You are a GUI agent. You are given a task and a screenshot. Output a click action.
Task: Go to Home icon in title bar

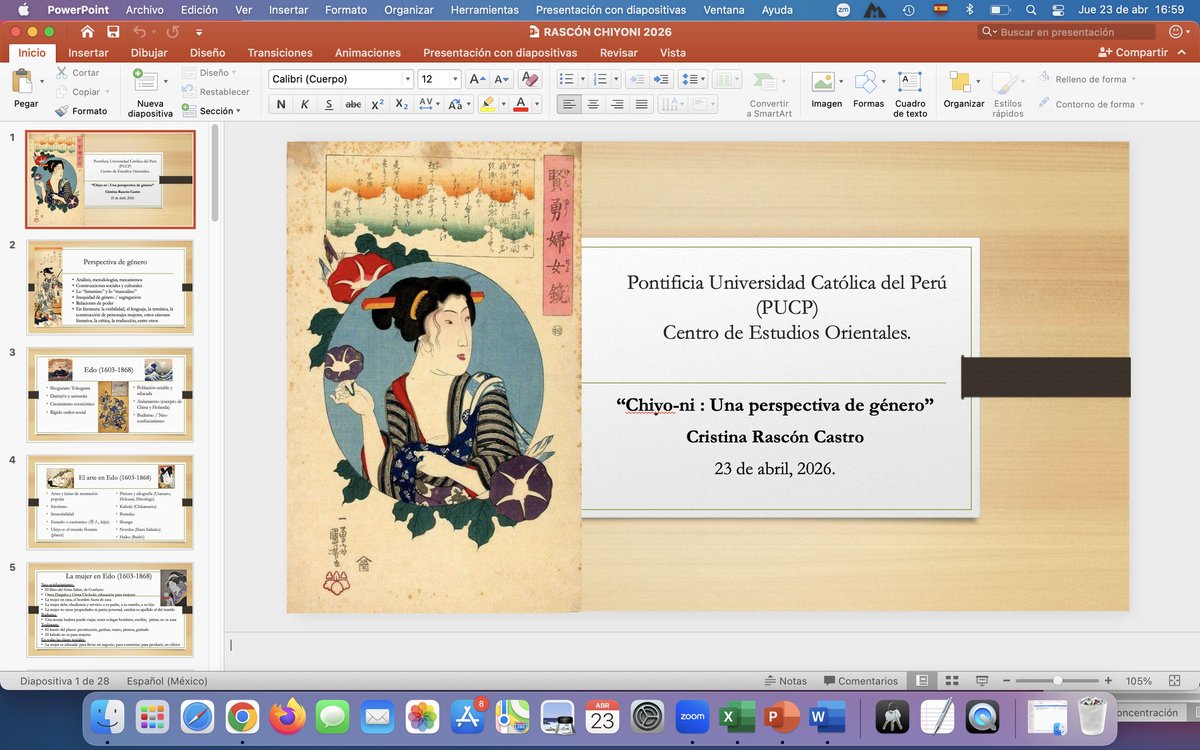[x=87, y=32]
